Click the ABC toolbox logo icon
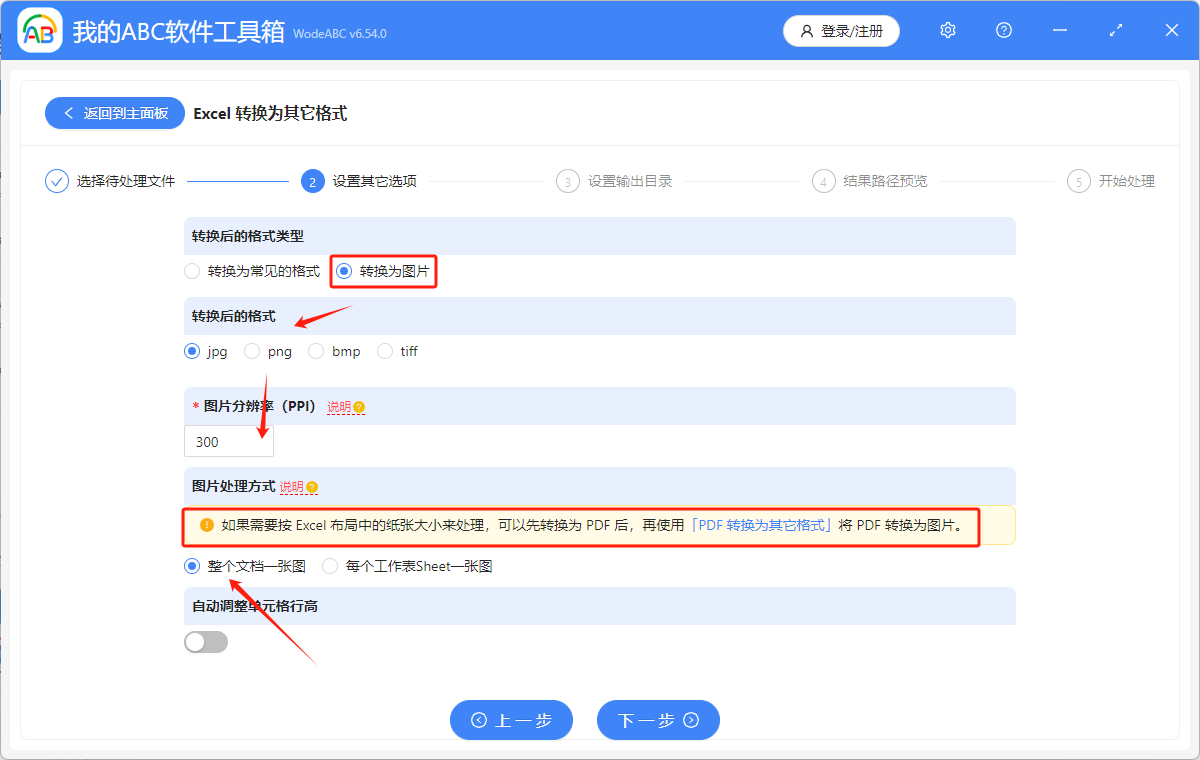 pos(39,30)
